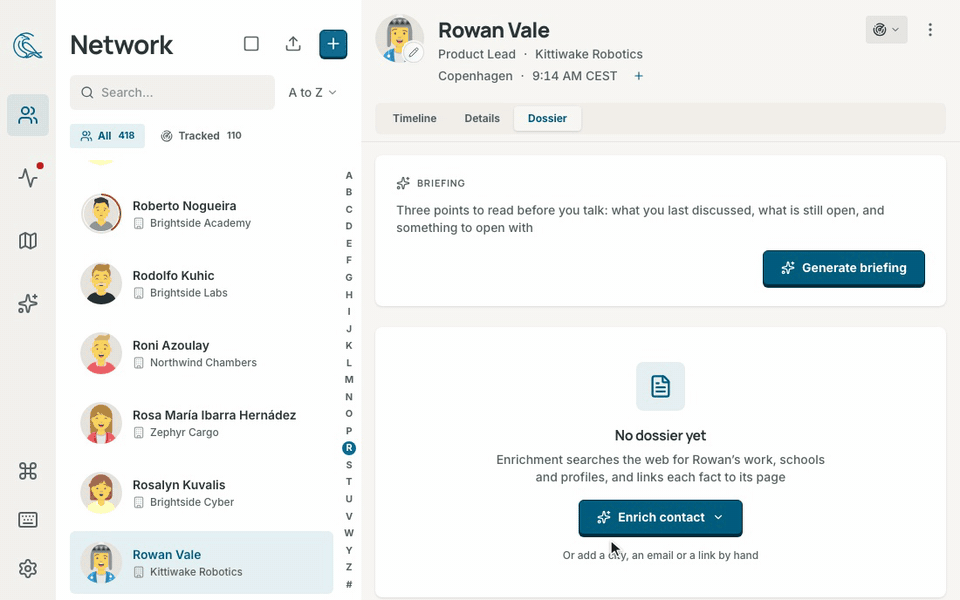This screenshot has width=960, height=600.
Task: Open the command palette sidebar icon
Action: pos(28,471)
